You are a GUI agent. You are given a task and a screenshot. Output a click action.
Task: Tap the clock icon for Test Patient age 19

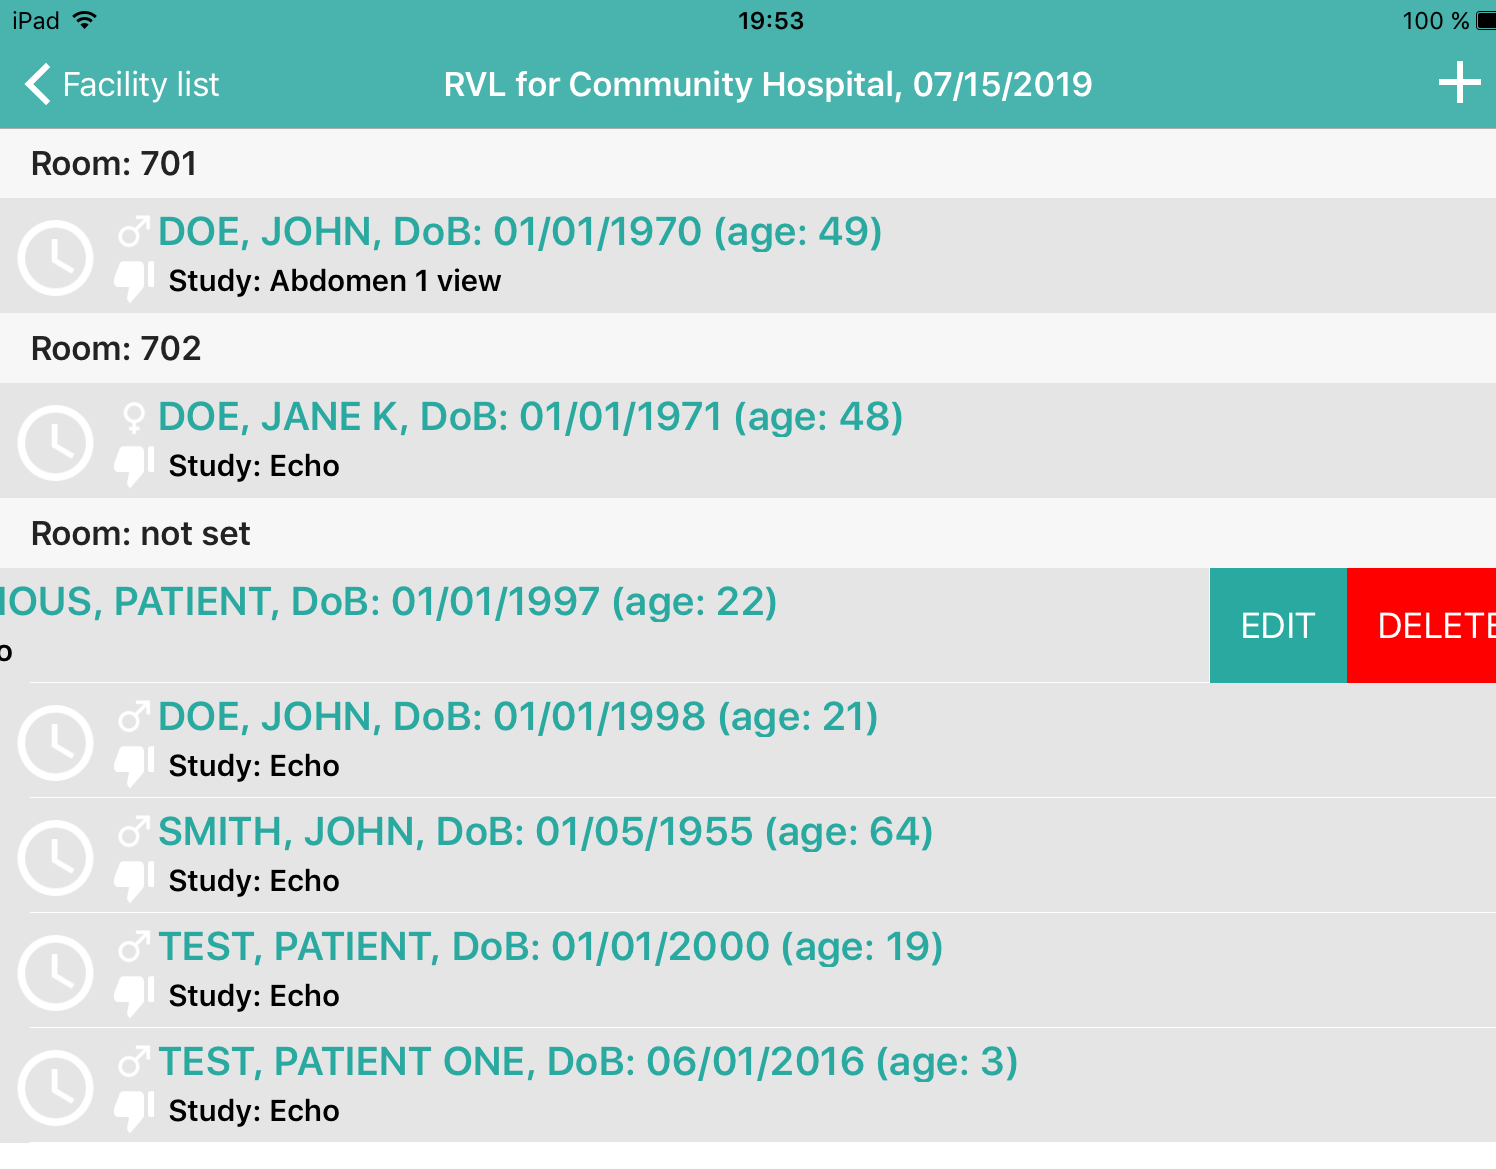pyautogui.click(x=55, y=972)
